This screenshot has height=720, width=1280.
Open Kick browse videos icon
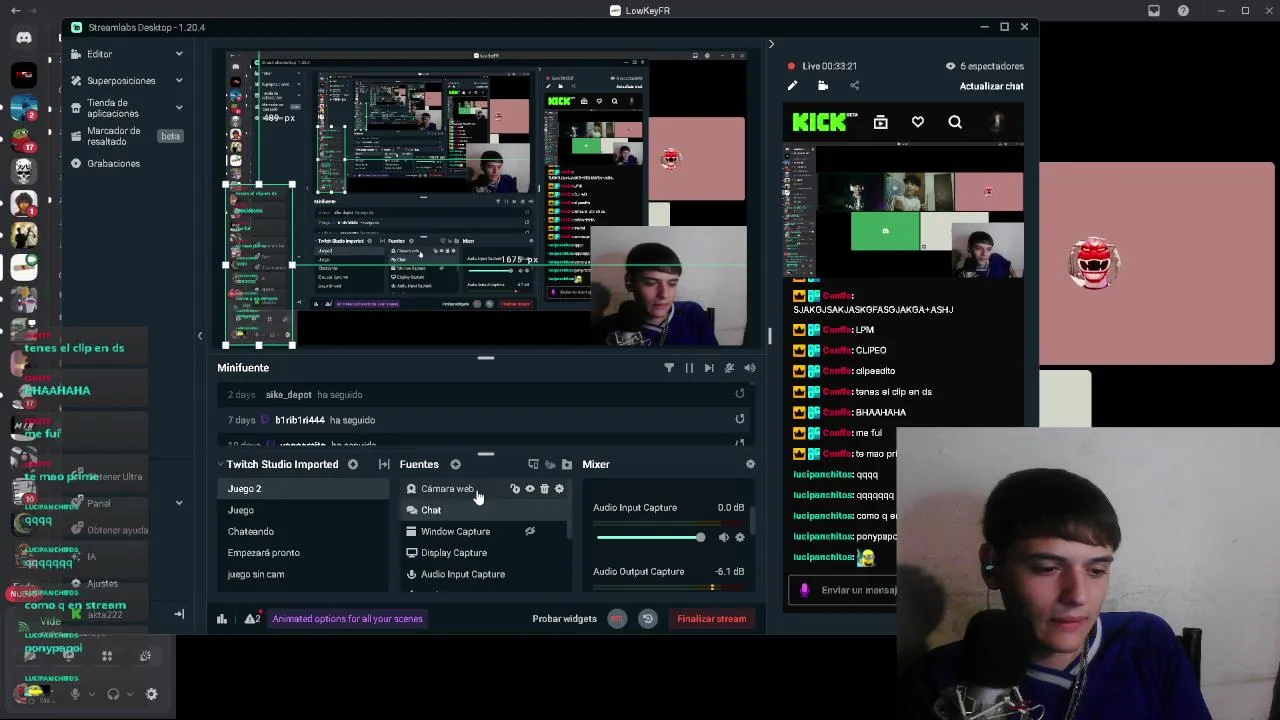click(881, 122)
